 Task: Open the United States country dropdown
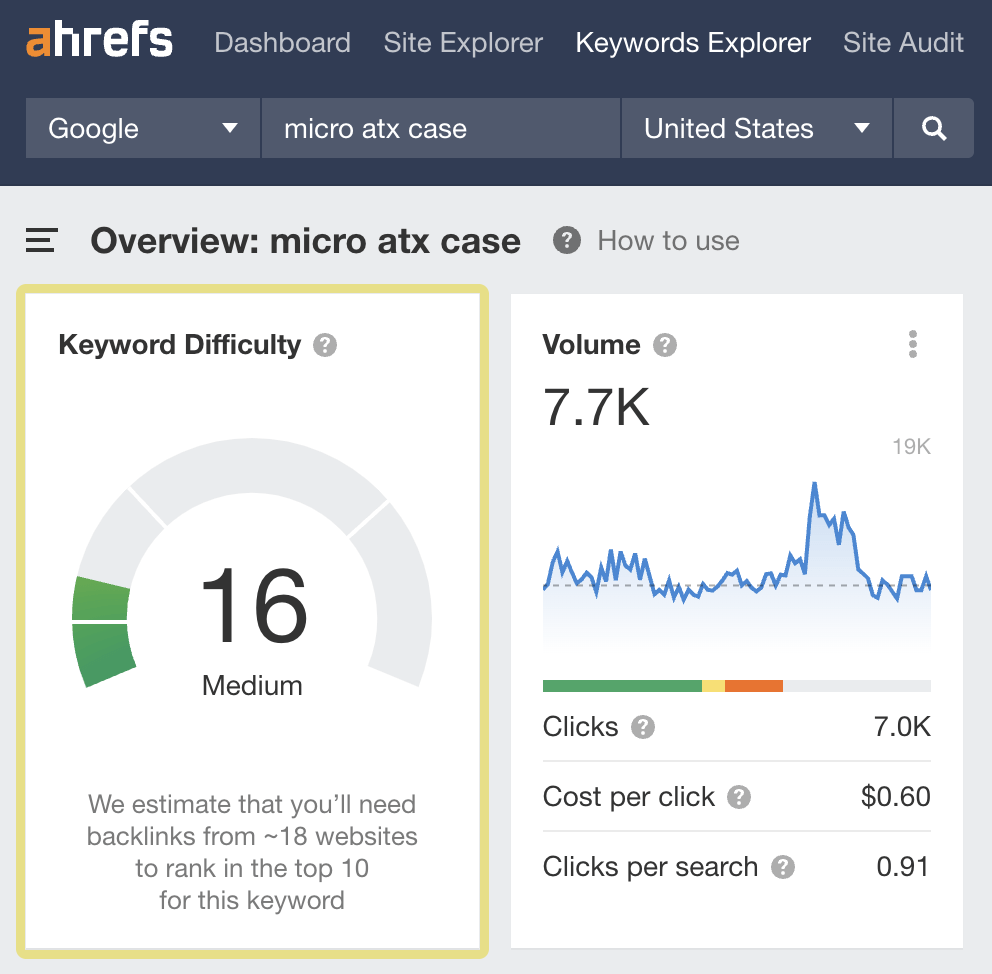[755, 128]
